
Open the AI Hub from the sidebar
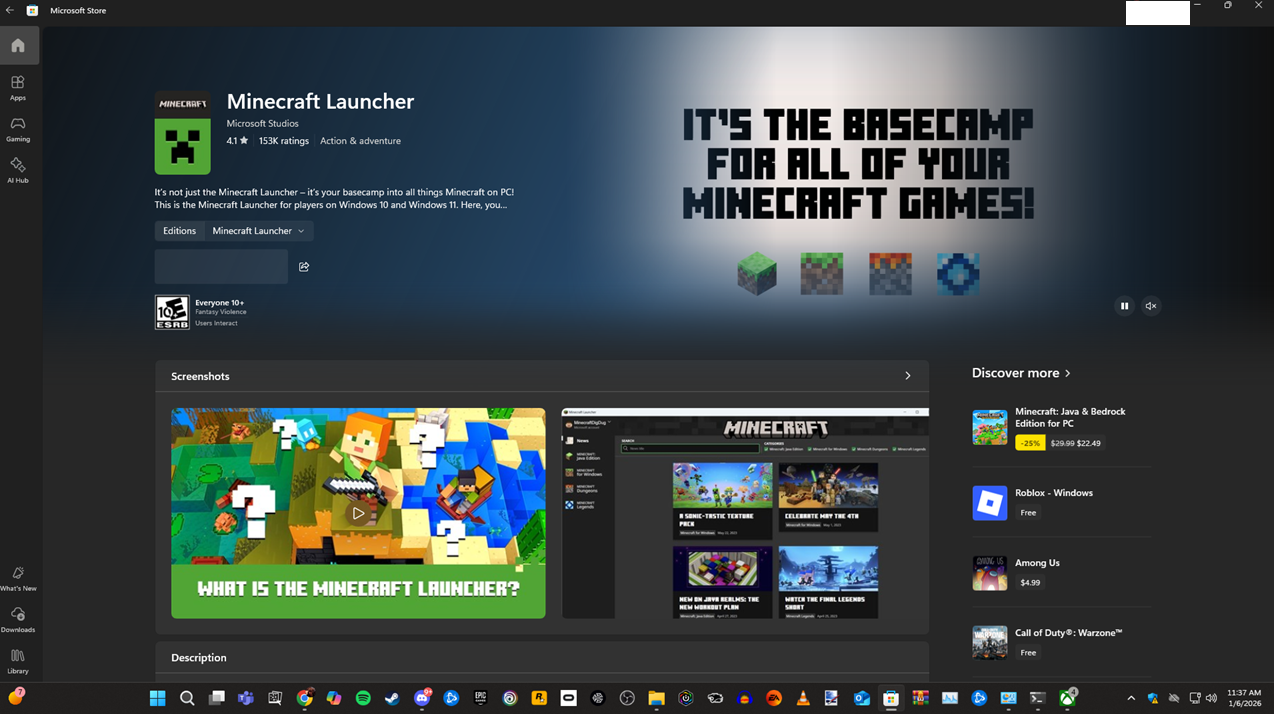[x=18, y=172]
